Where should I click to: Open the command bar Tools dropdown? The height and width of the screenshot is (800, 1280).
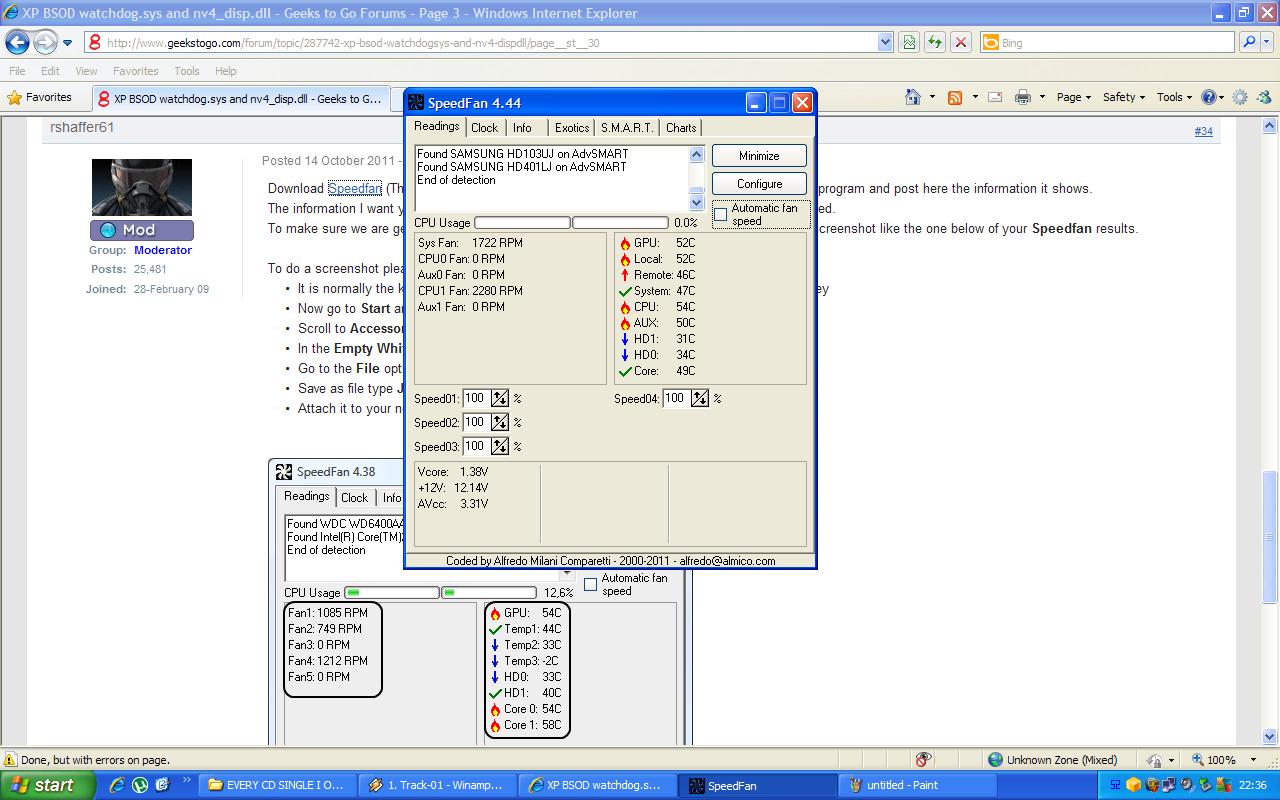tap(1175, 97)
